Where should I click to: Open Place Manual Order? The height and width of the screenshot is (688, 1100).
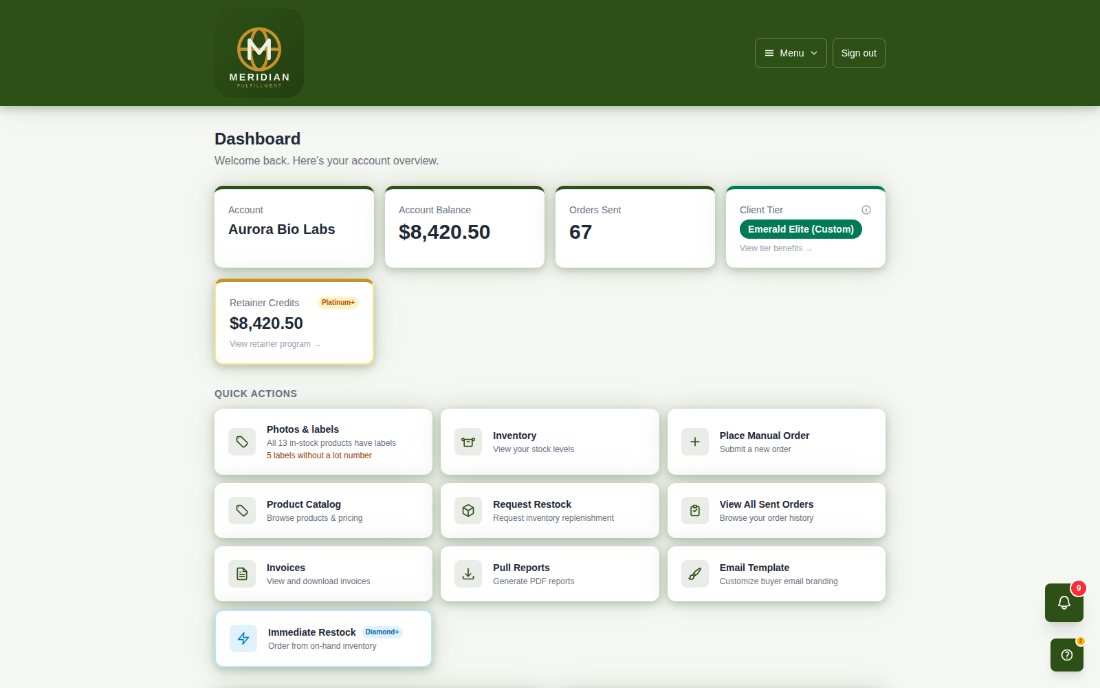point(777,442)
